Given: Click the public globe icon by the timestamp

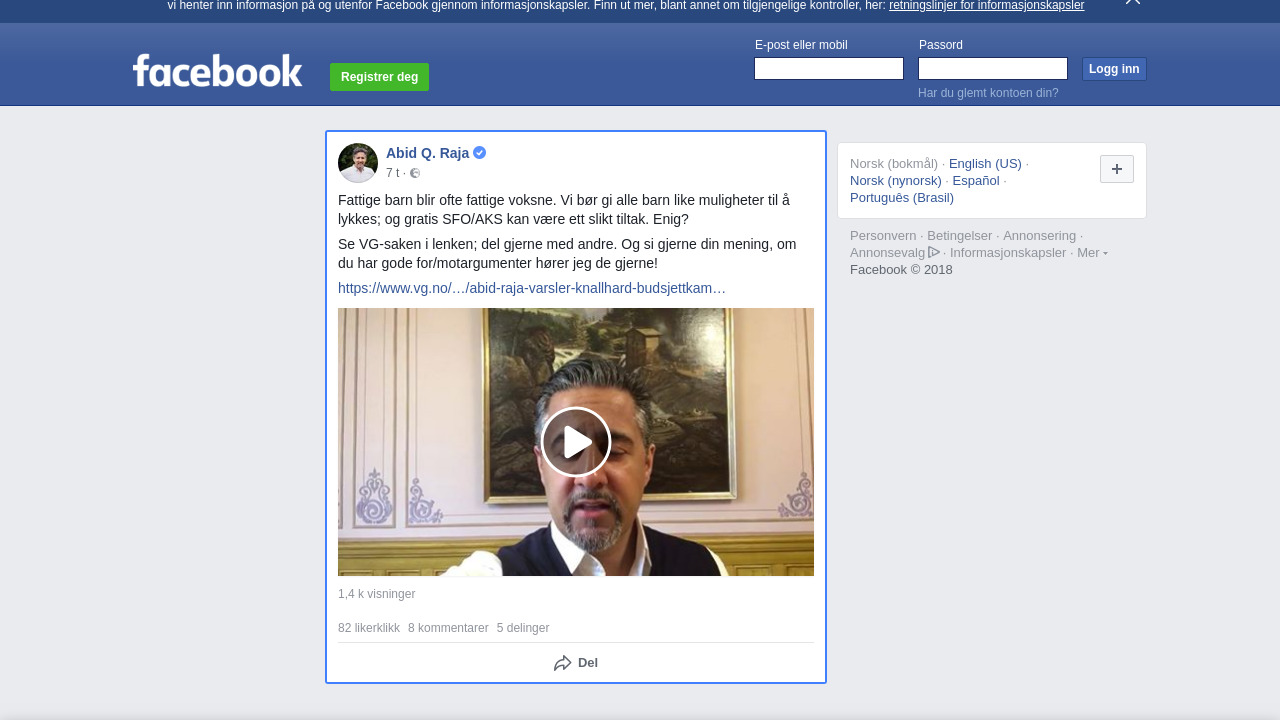Looking at the screenshot, I should coord(415,173).
